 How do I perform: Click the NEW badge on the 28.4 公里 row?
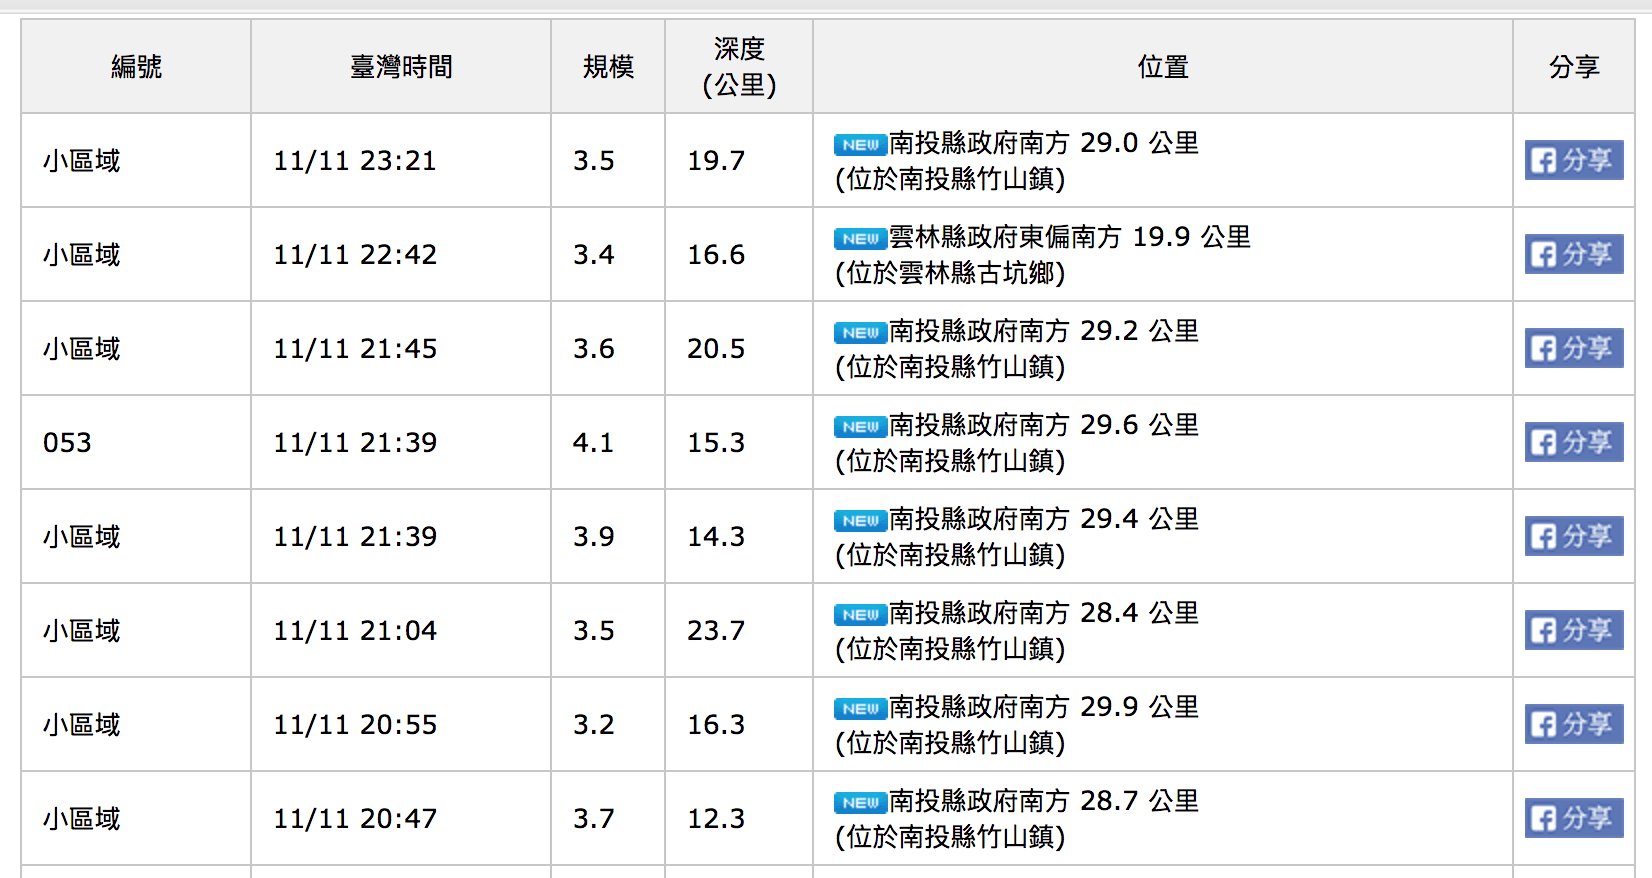(x=860, y=615)
